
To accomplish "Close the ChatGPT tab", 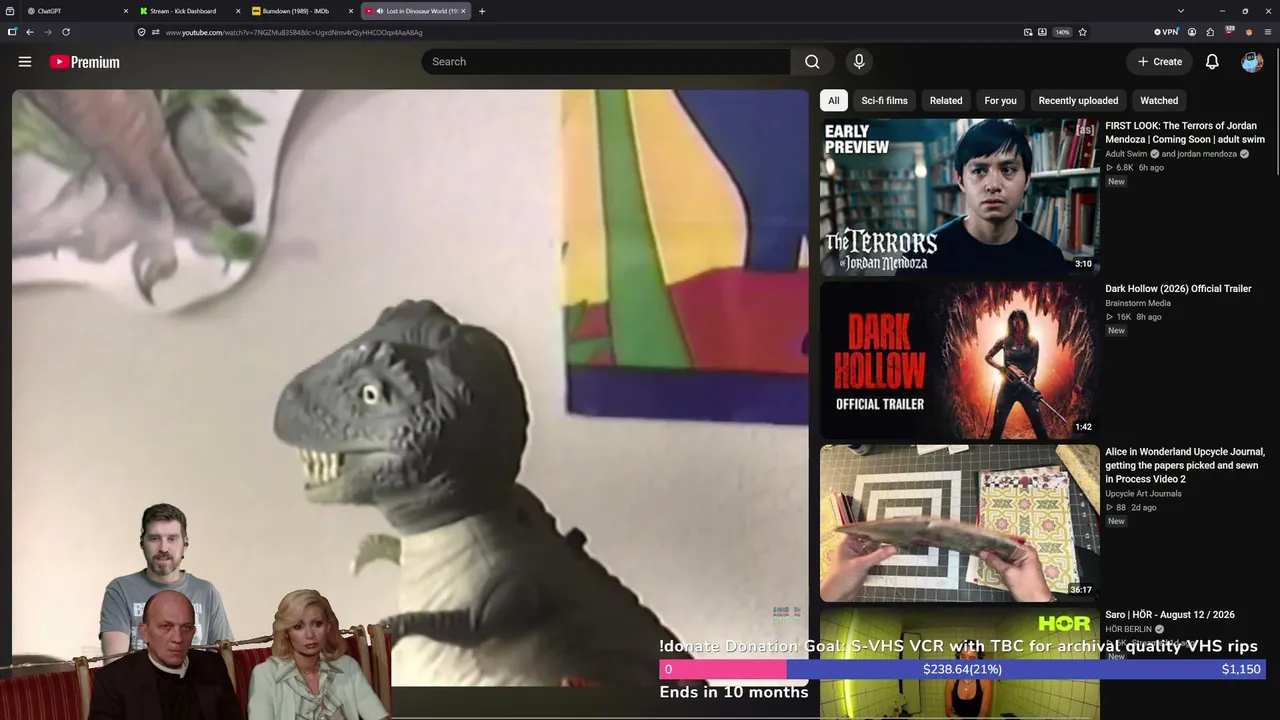I will [x=126, y=11].
